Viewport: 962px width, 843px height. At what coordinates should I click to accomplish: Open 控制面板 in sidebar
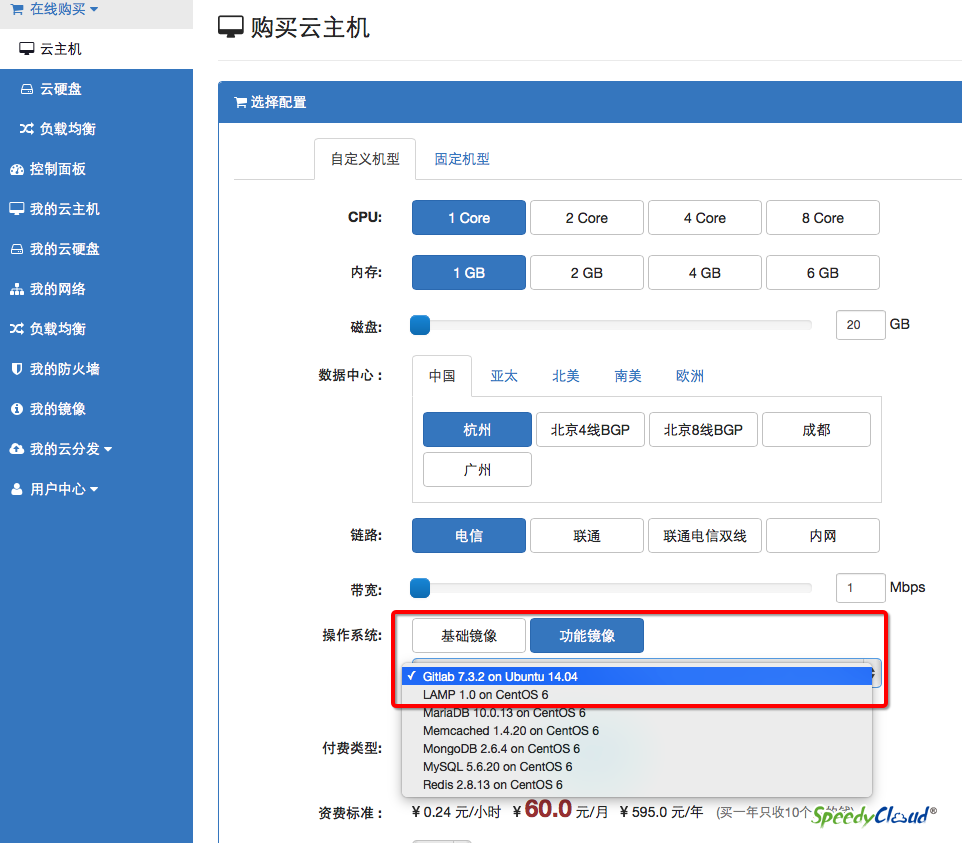coord(96,169)
